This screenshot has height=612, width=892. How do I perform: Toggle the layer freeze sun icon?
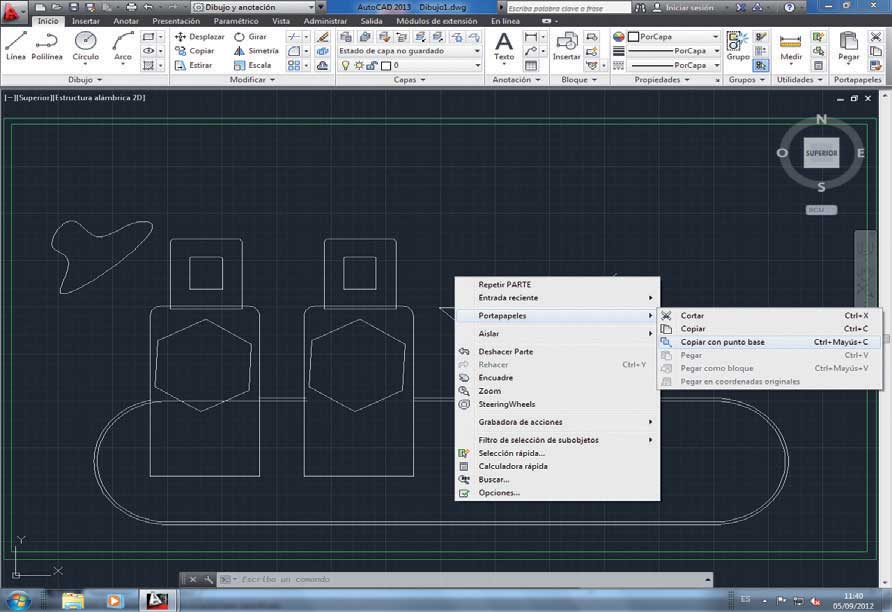tap(359, 65)
